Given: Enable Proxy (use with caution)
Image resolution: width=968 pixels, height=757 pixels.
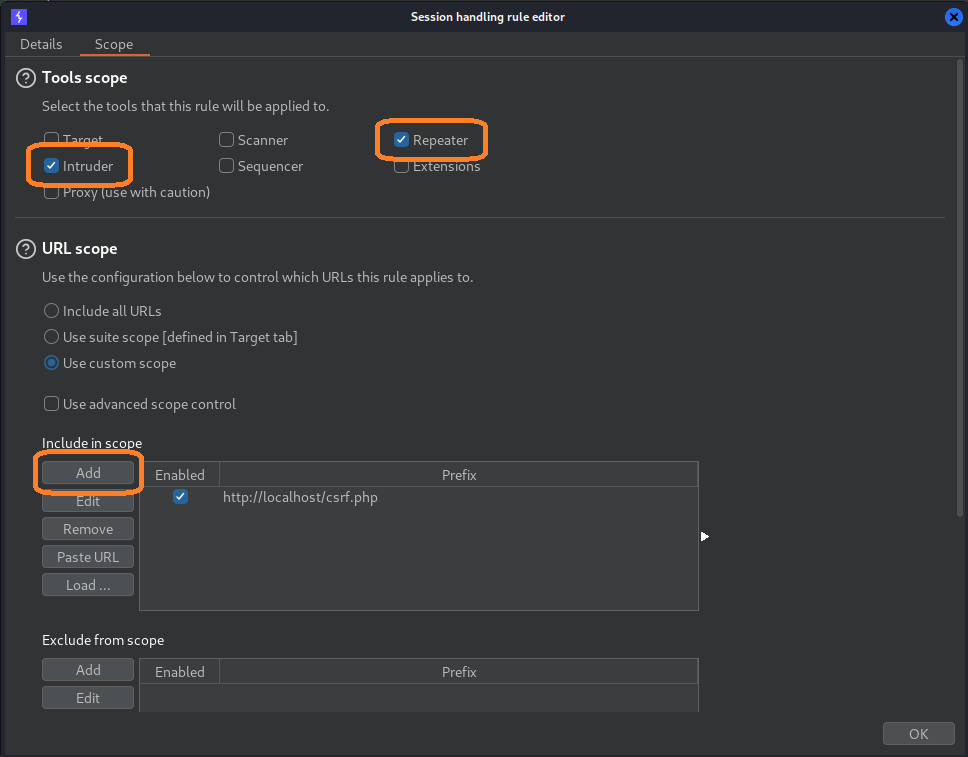Looking at the screenshot, I should coord(50,192).
